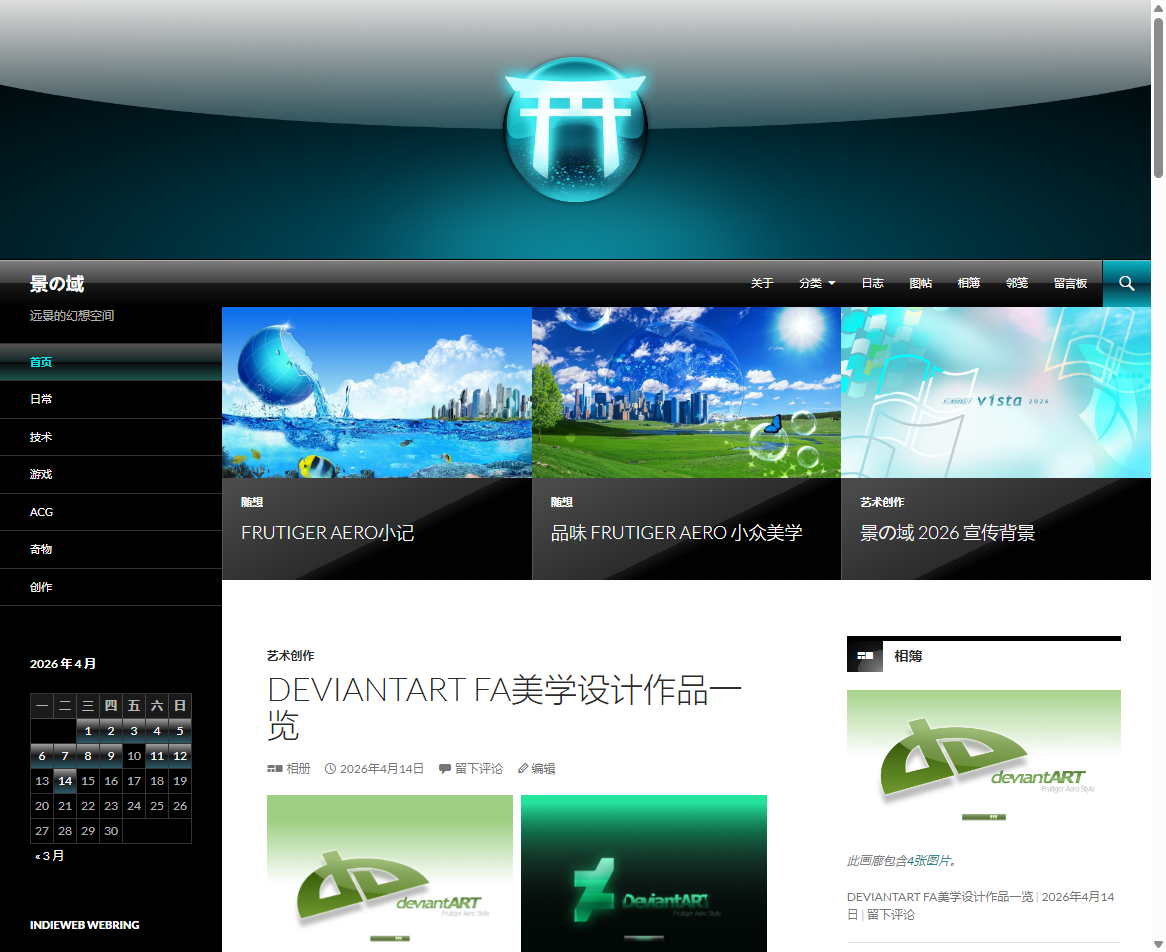Open search with the magnifier icon
1166x952 pixels.
coord(1126,284)
